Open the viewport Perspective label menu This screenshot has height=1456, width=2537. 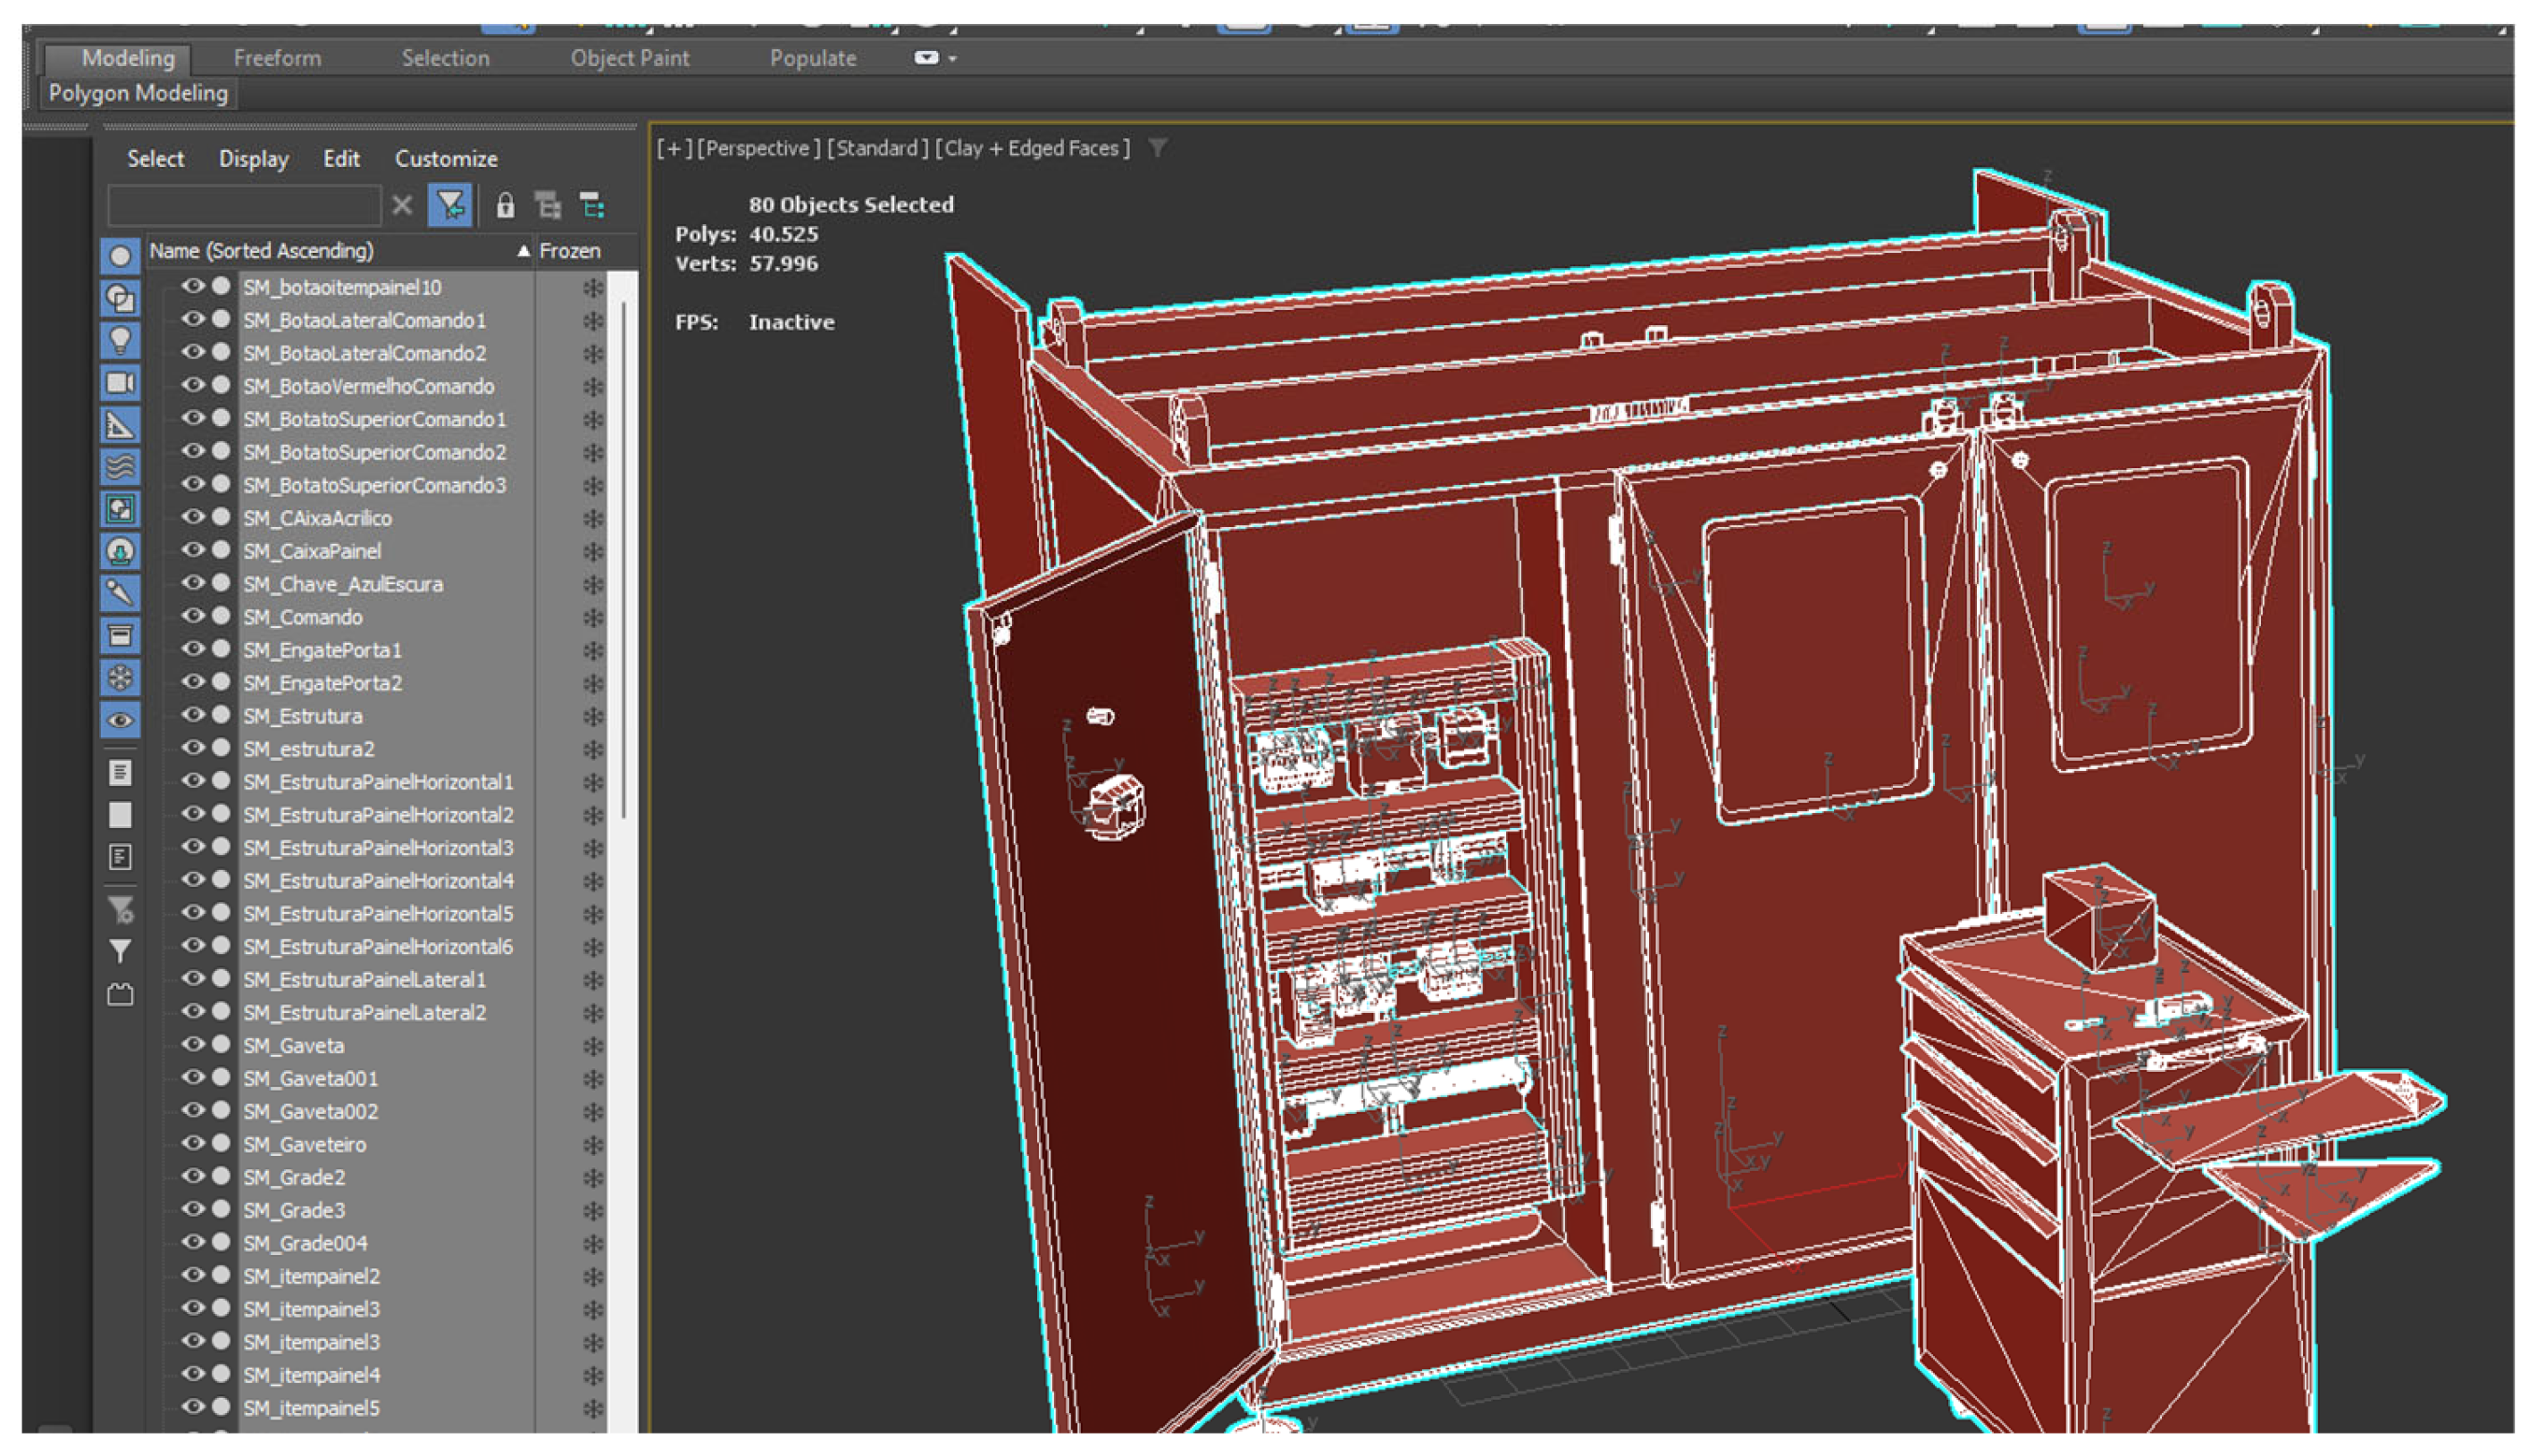tap(758, 149)
